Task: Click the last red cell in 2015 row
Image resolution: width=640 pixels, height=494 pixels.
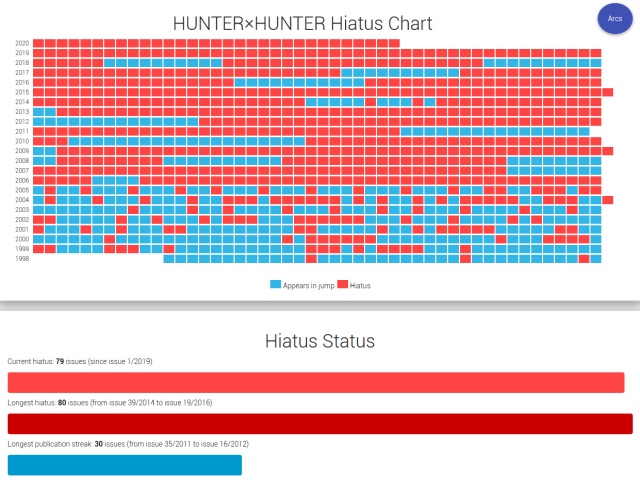Action: coord(607,92)
